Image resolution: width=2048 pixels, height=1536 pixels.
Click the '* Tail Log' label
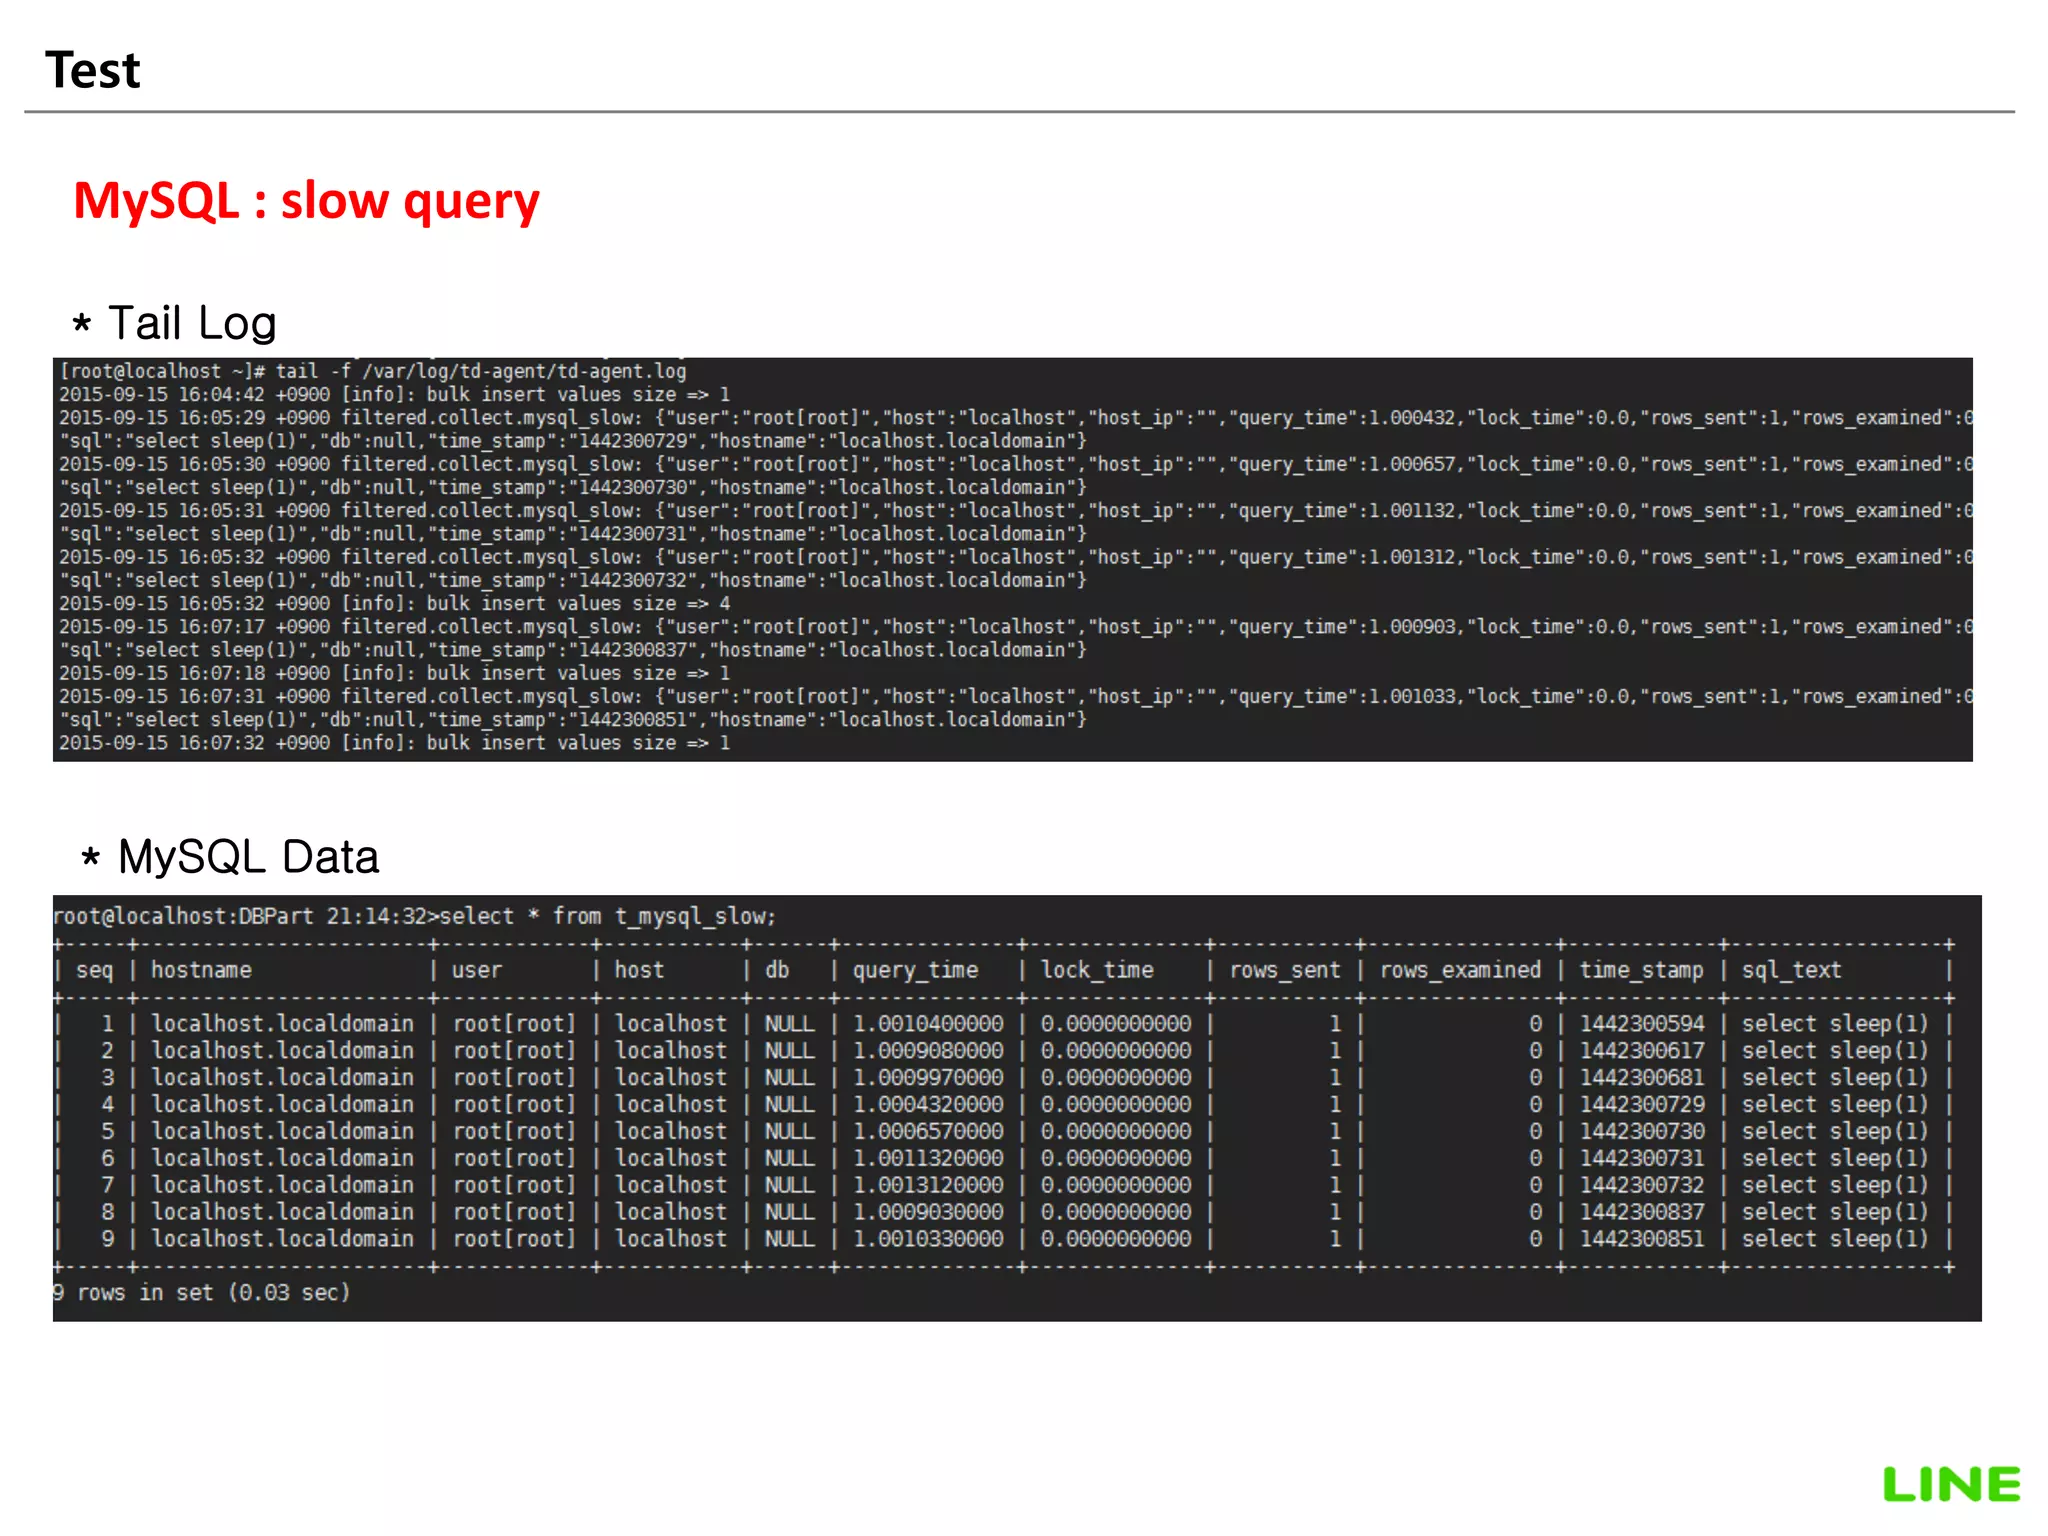coord(174,323)
